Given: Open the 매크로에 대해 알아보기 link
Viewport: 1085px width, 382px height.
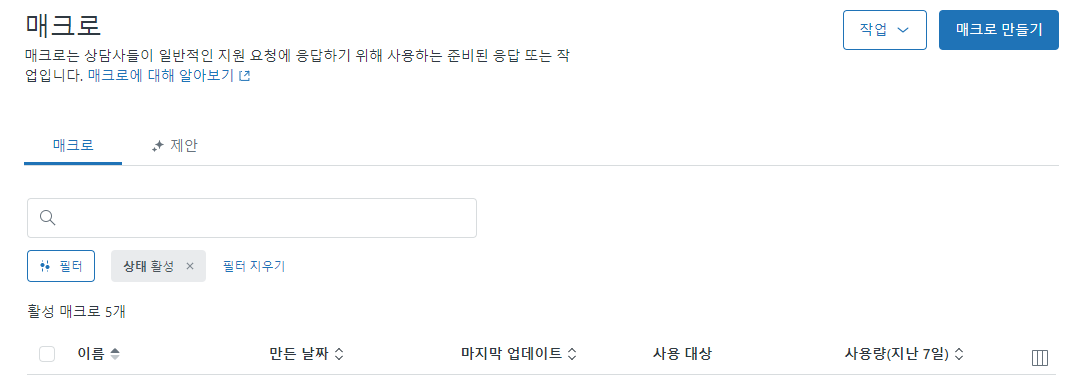Looking at the screenshot, I should pos(169,76).
